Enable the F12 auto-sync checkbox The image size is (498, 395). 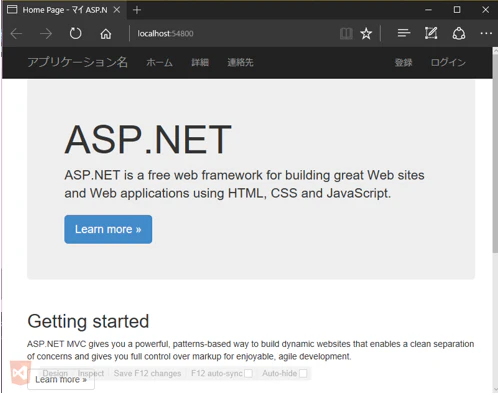[248, 373]
